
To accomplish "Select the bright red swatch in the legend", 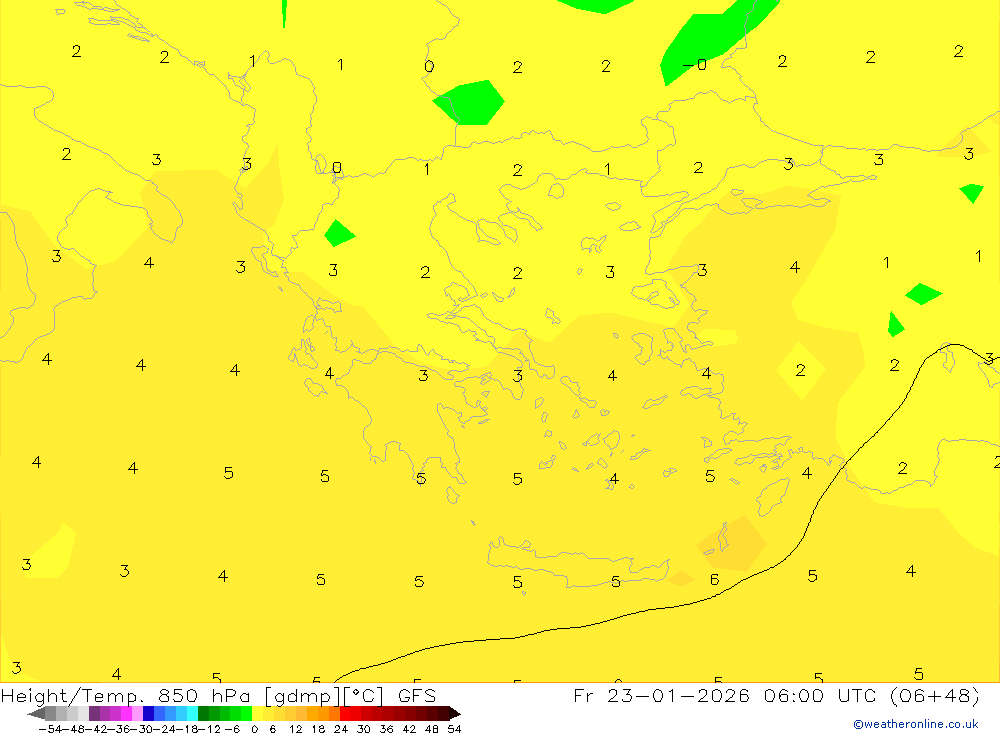I will [x=345, y=713].
